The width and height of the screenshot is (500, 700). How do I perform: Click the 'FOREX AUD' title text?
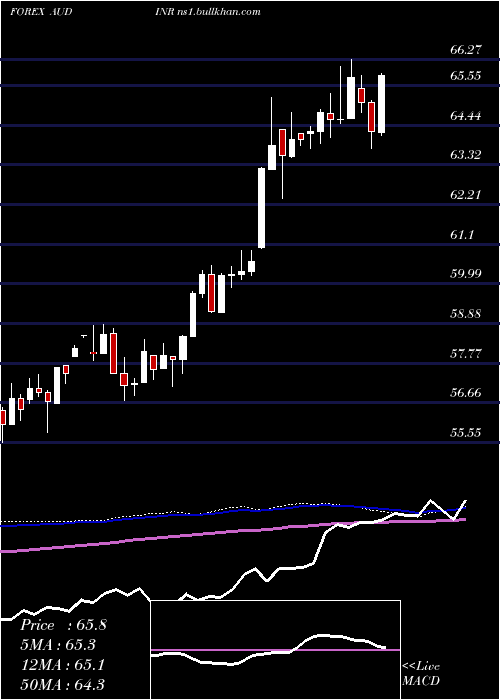(x=41, y=12)
